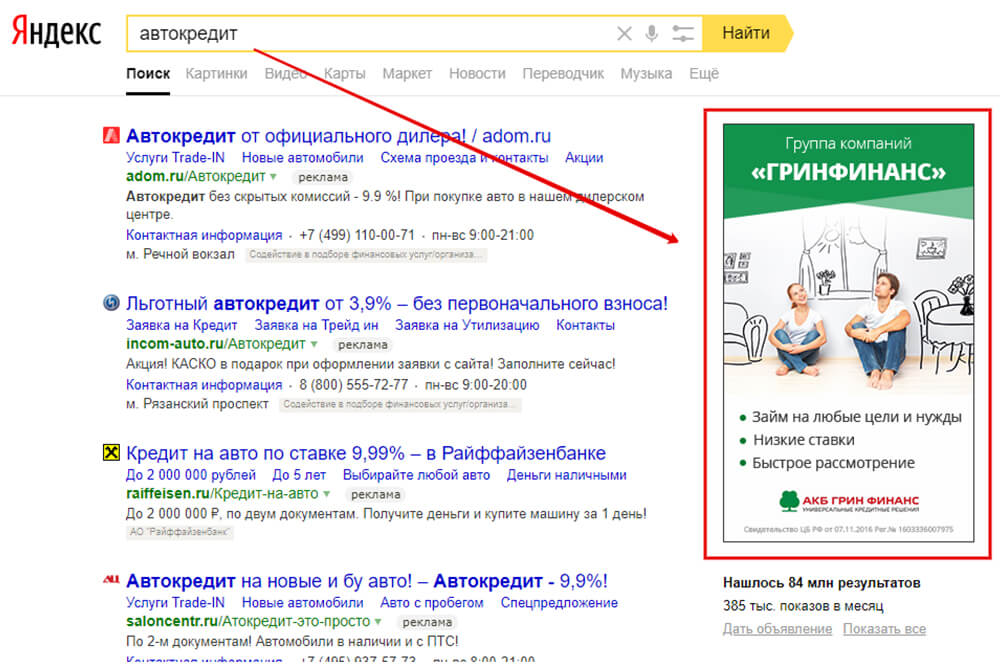The height and width of the screenshot is (667, 1000).
Task: Open the saloncentr.ru green URL
Action: pos(248,622)
